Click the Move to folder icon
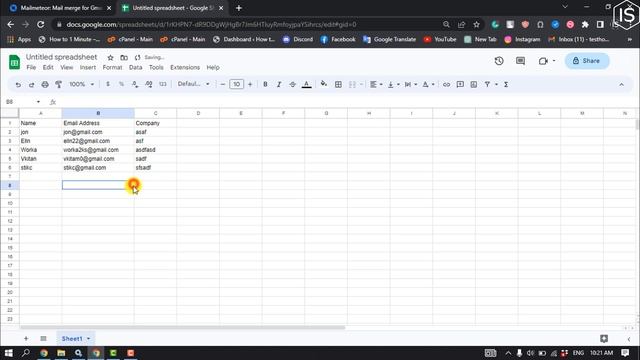Screen dimensions: 640x360 [x=124, y=58]
